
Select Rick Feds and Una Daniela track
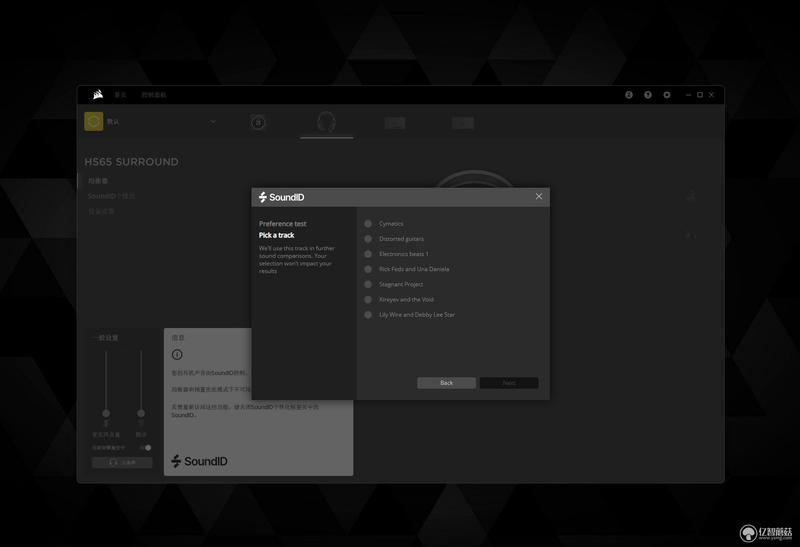click(x=368, y=269)
